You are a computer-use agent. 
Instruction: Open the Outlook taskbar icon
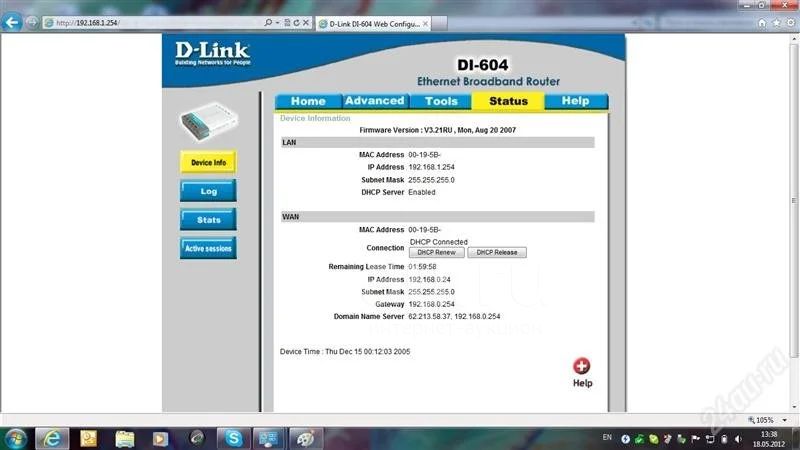coord(88,439)
